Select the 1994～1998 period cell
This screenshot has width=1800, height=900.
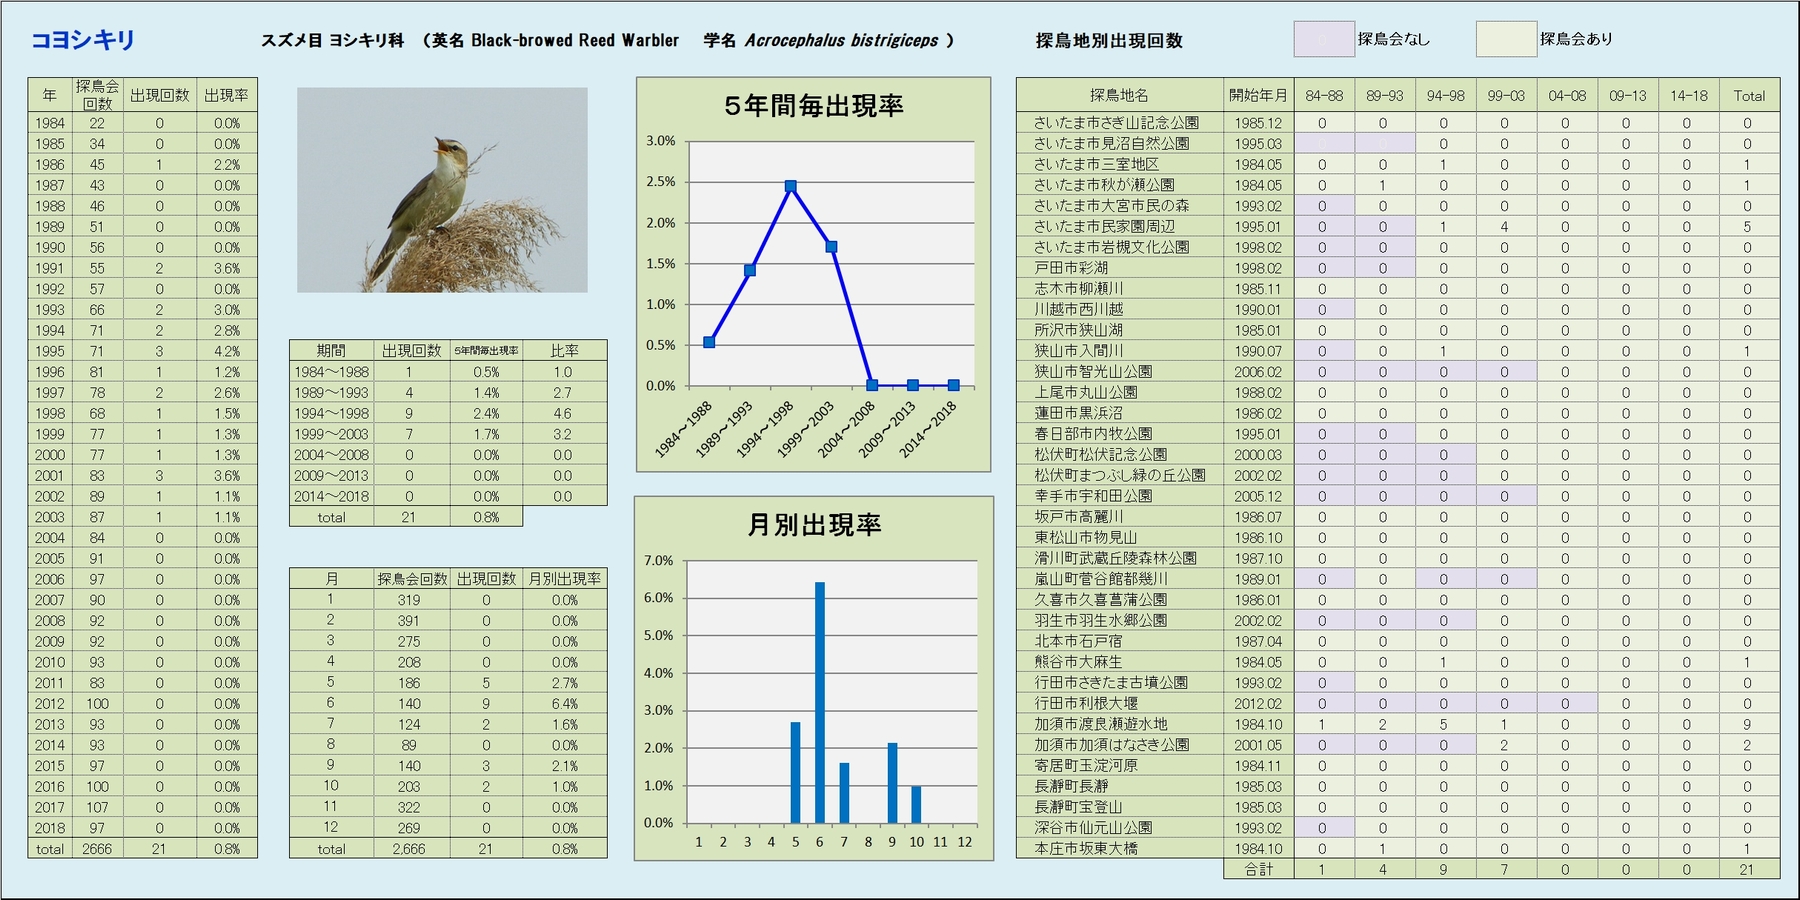point(331,414)
